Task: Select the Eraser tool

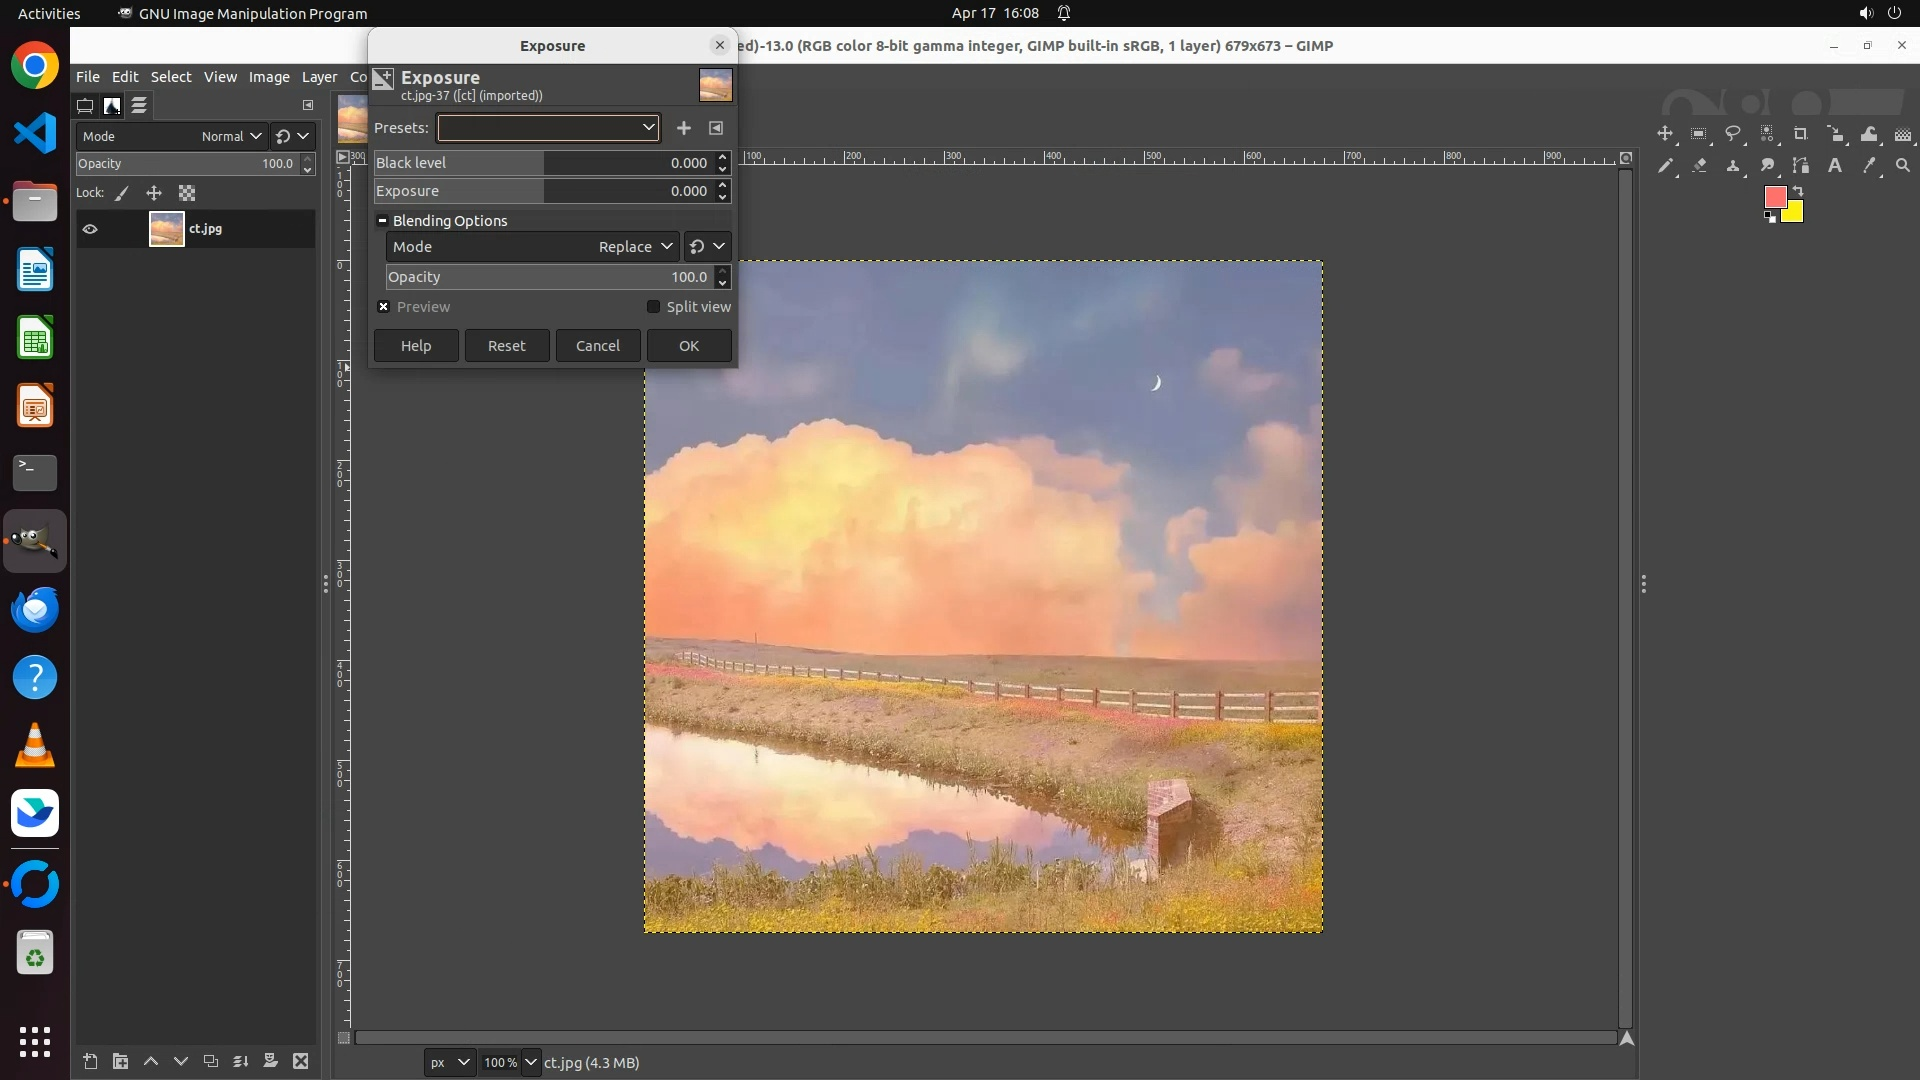Action: click(x=1699, y=166)
